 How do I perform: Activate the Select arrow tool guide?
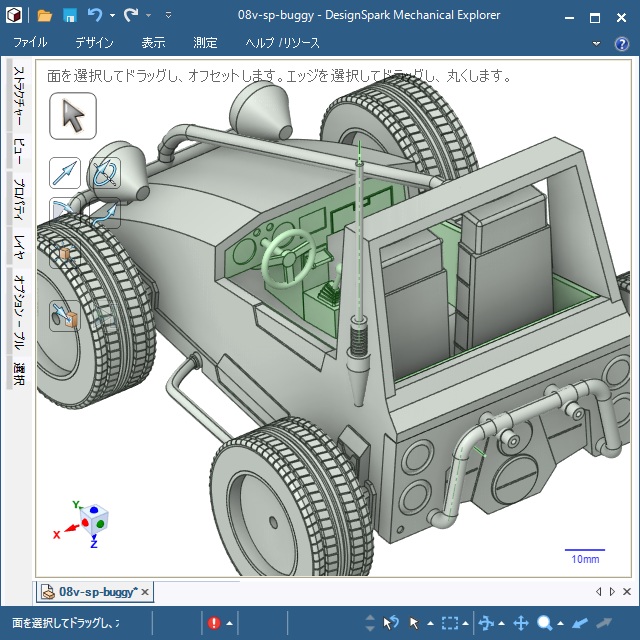tap(73, 115)
